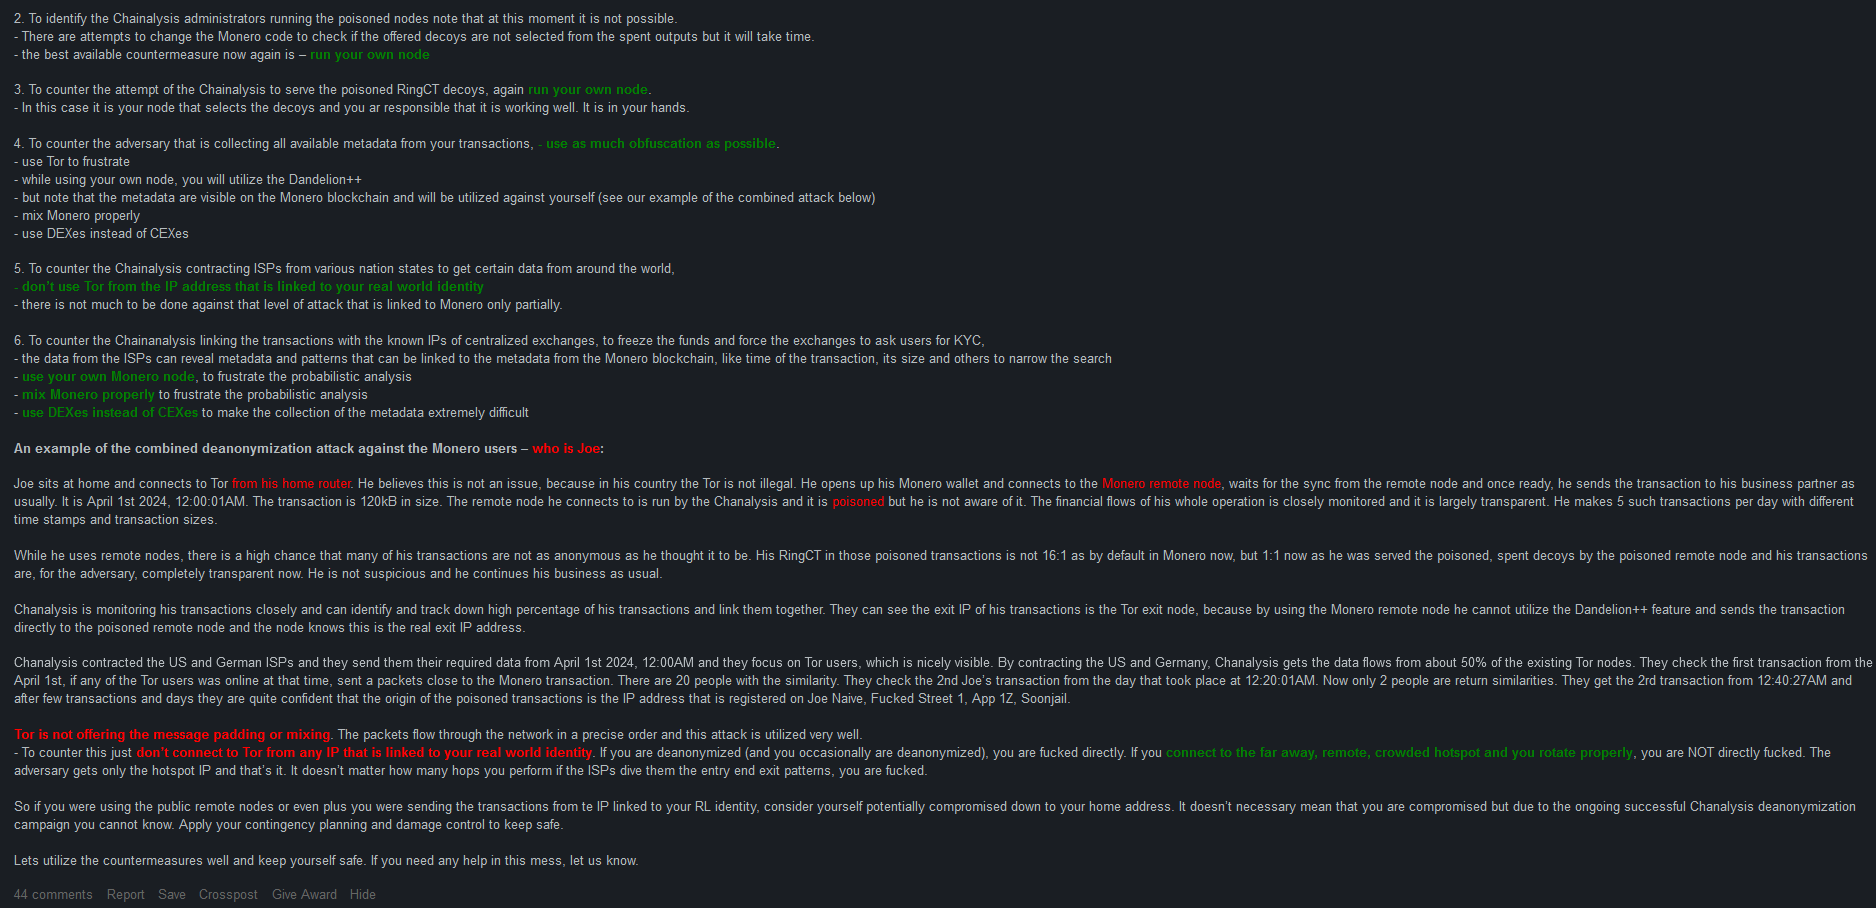Click the red word 'poisoned'

point(858,502)
